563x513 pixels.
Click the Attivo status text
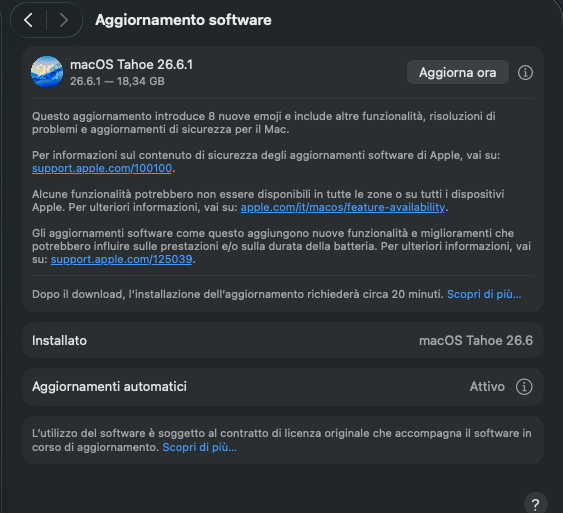click(487, 387)
